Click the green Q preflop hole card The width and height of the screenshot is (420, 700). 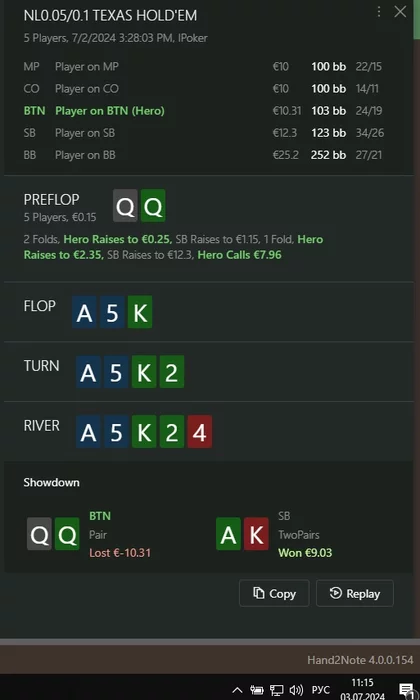[x=153, y=206]
